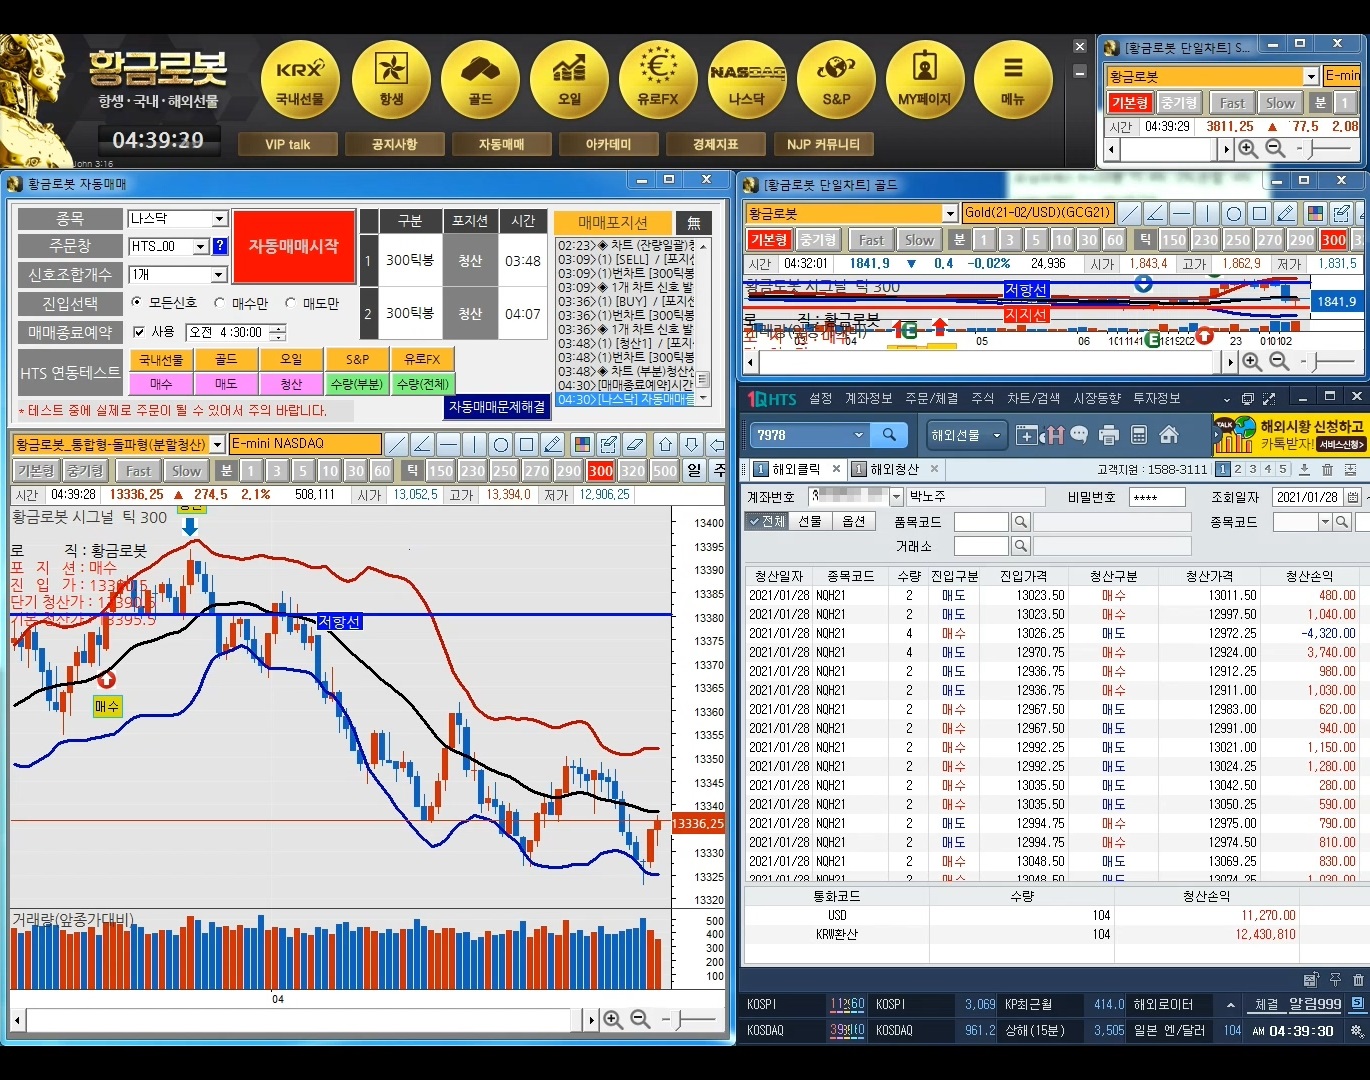Viewport: 1370px width, 1080px height.
Task: Open 오일 coin icon
Action: (x=569, y=80)
